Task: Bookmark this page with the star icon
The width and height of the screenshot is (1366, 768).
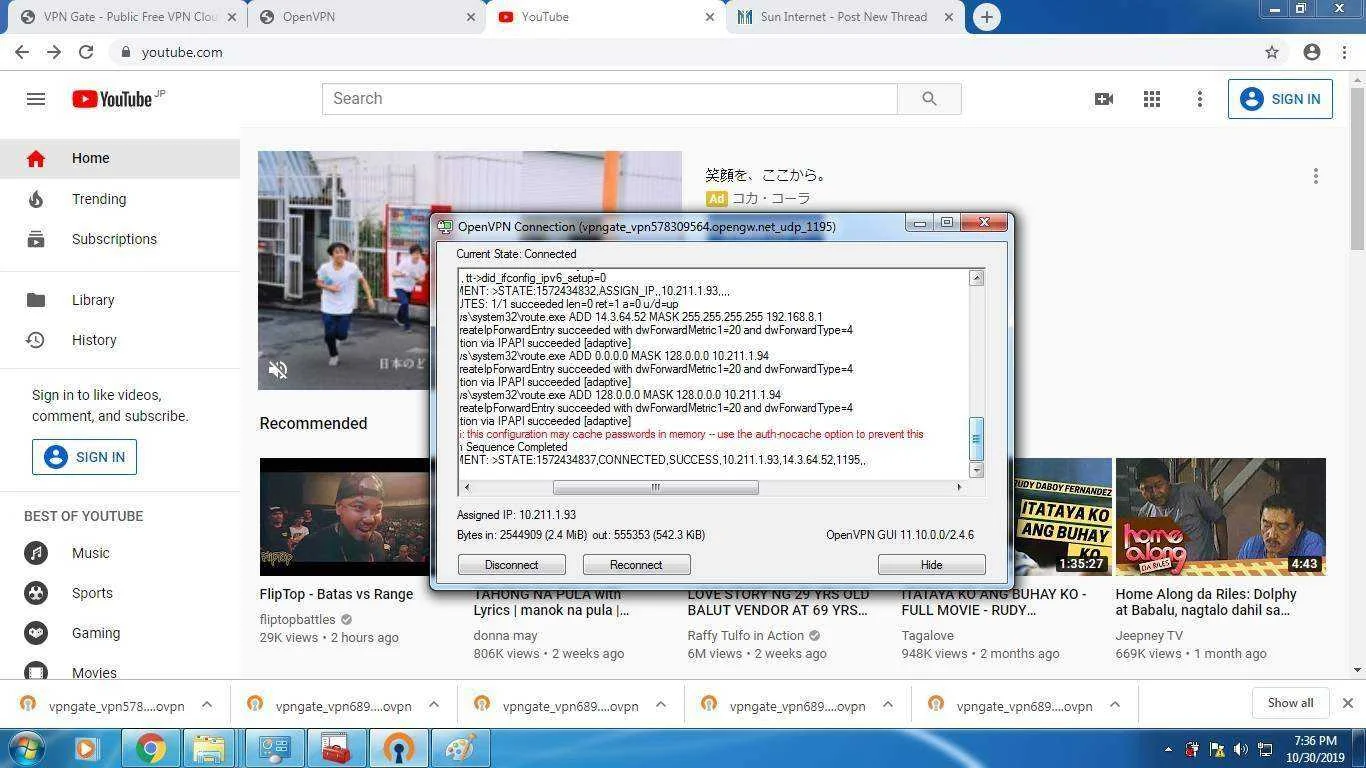Action: (x=1272, y=52)
